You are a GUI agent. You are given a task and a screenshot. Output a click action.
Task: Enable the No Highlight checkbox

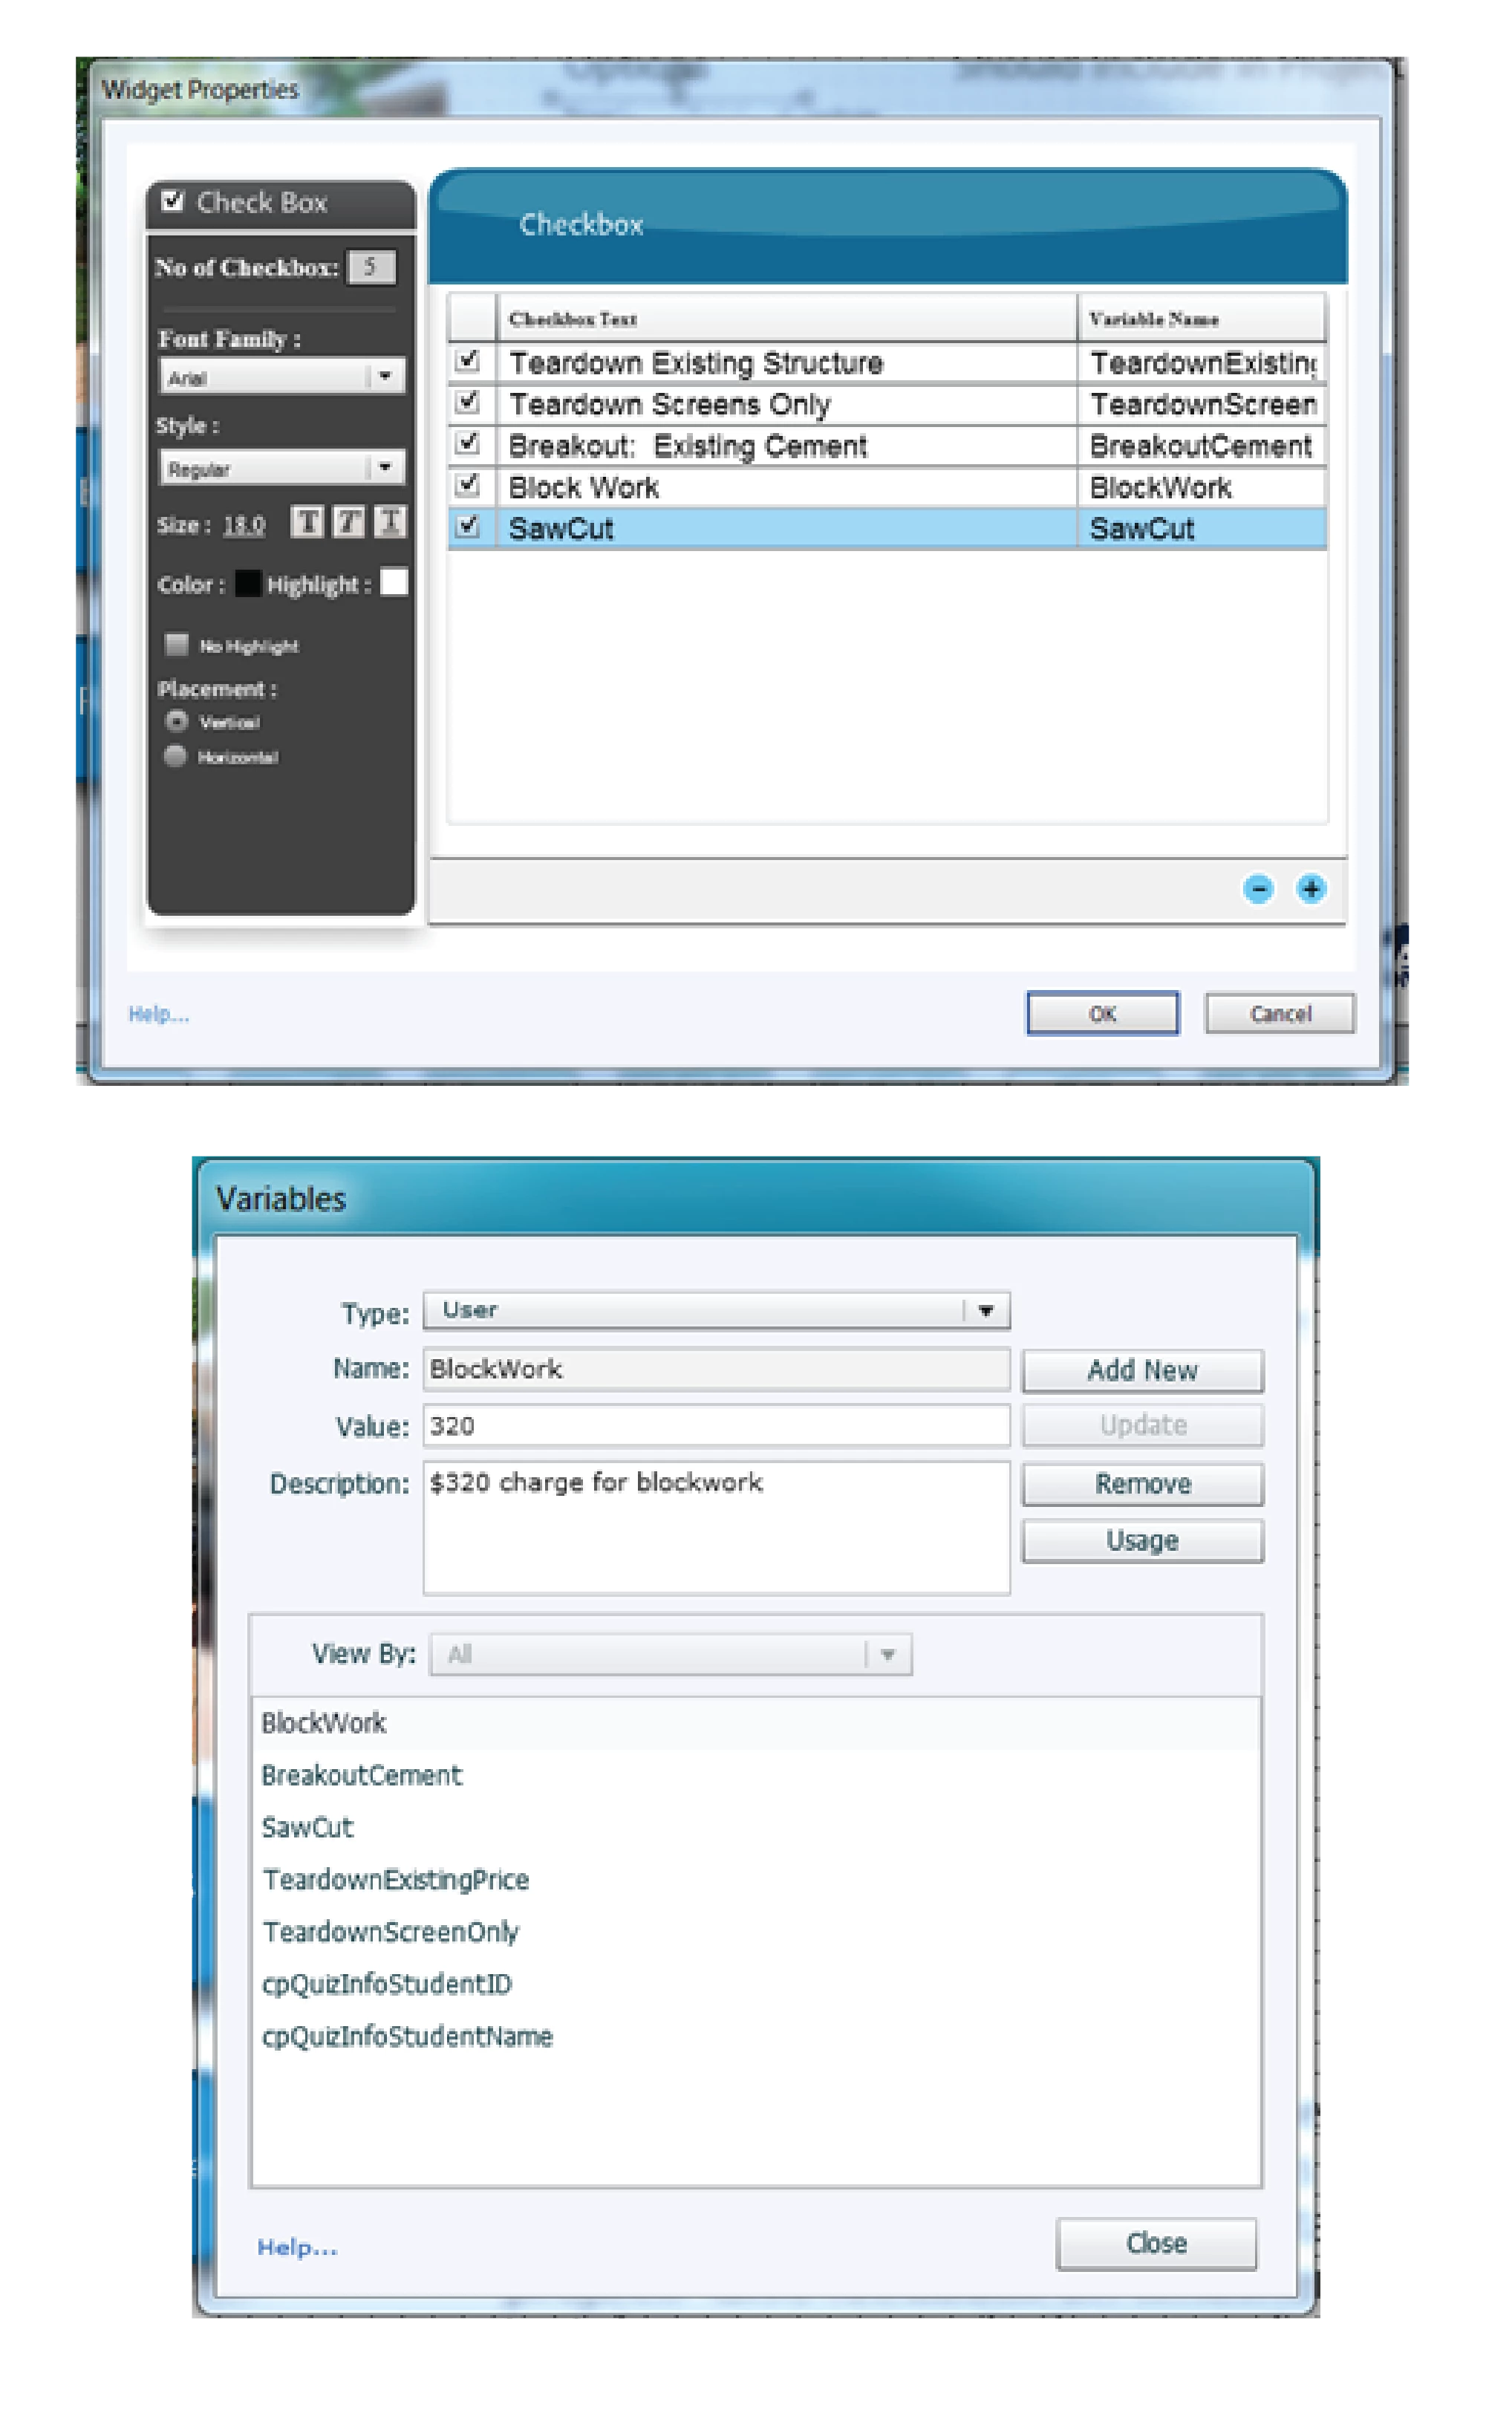(177, 644)
